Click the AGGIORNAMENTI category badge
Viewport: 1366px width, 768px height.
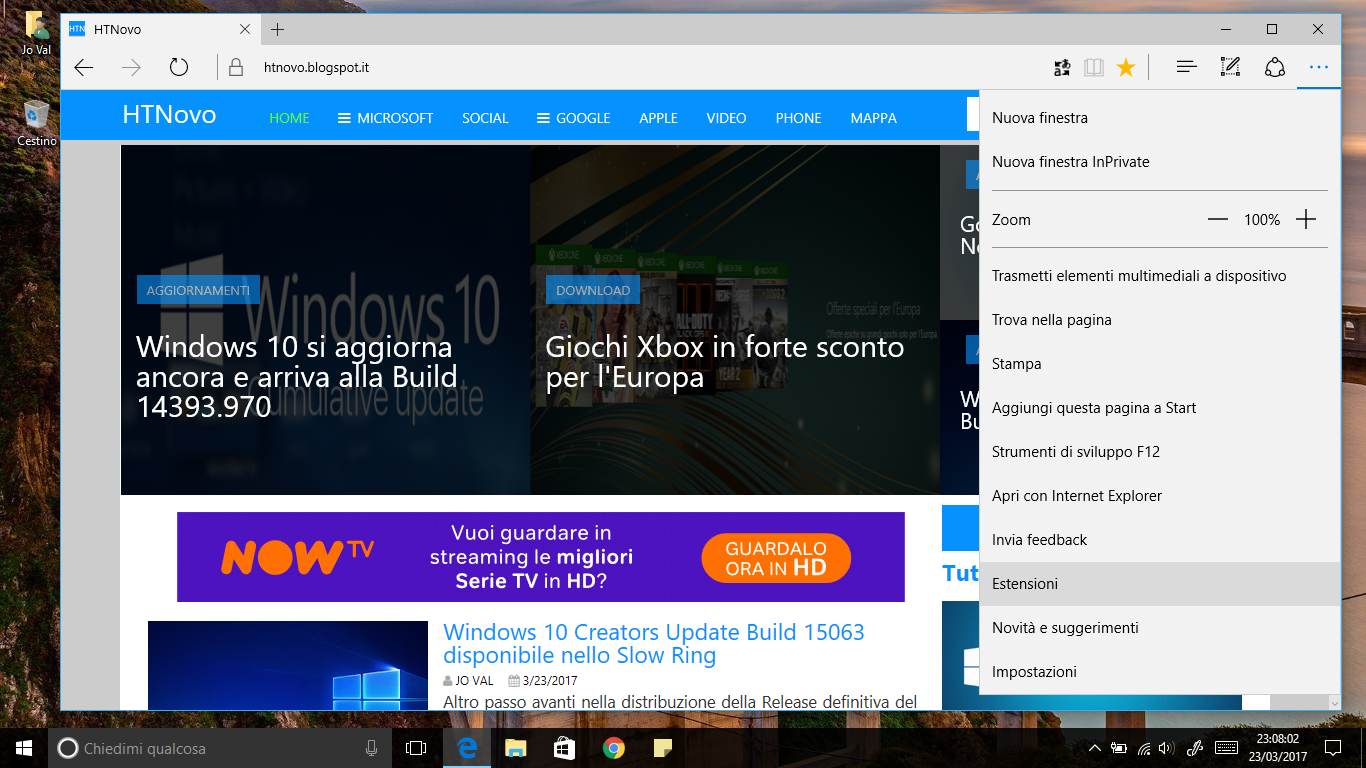[x=198, y=290]
